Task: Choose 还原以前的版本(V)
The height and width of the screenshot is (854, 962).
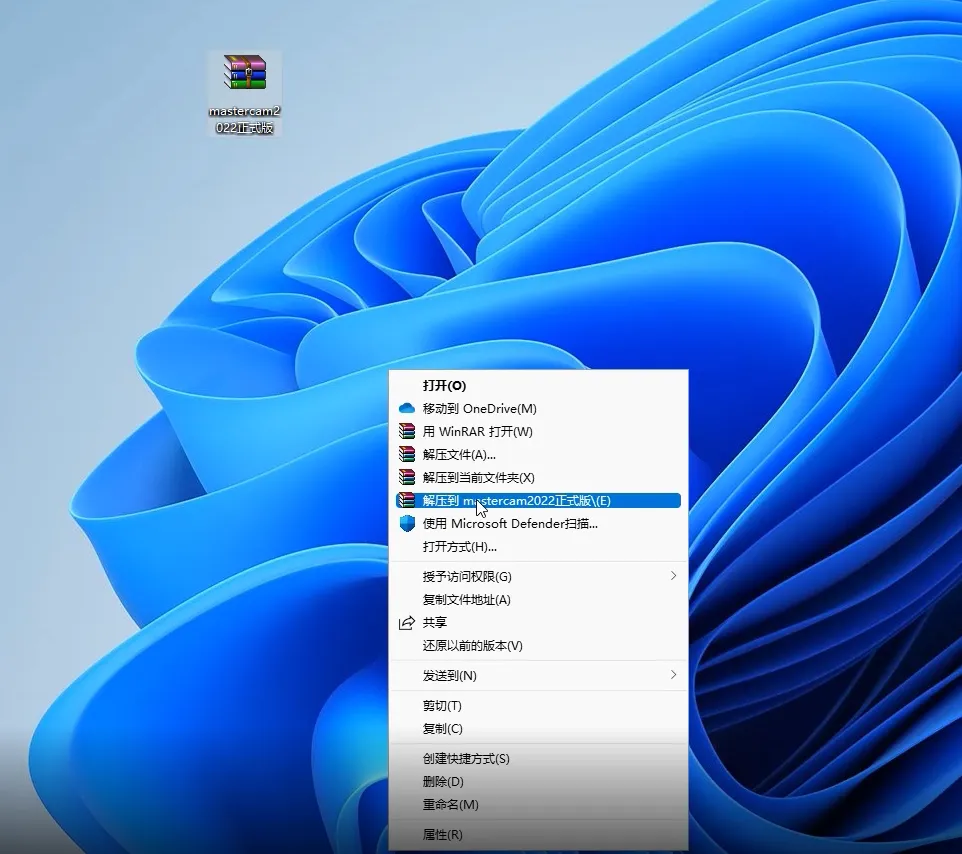Action: (538, 645)
